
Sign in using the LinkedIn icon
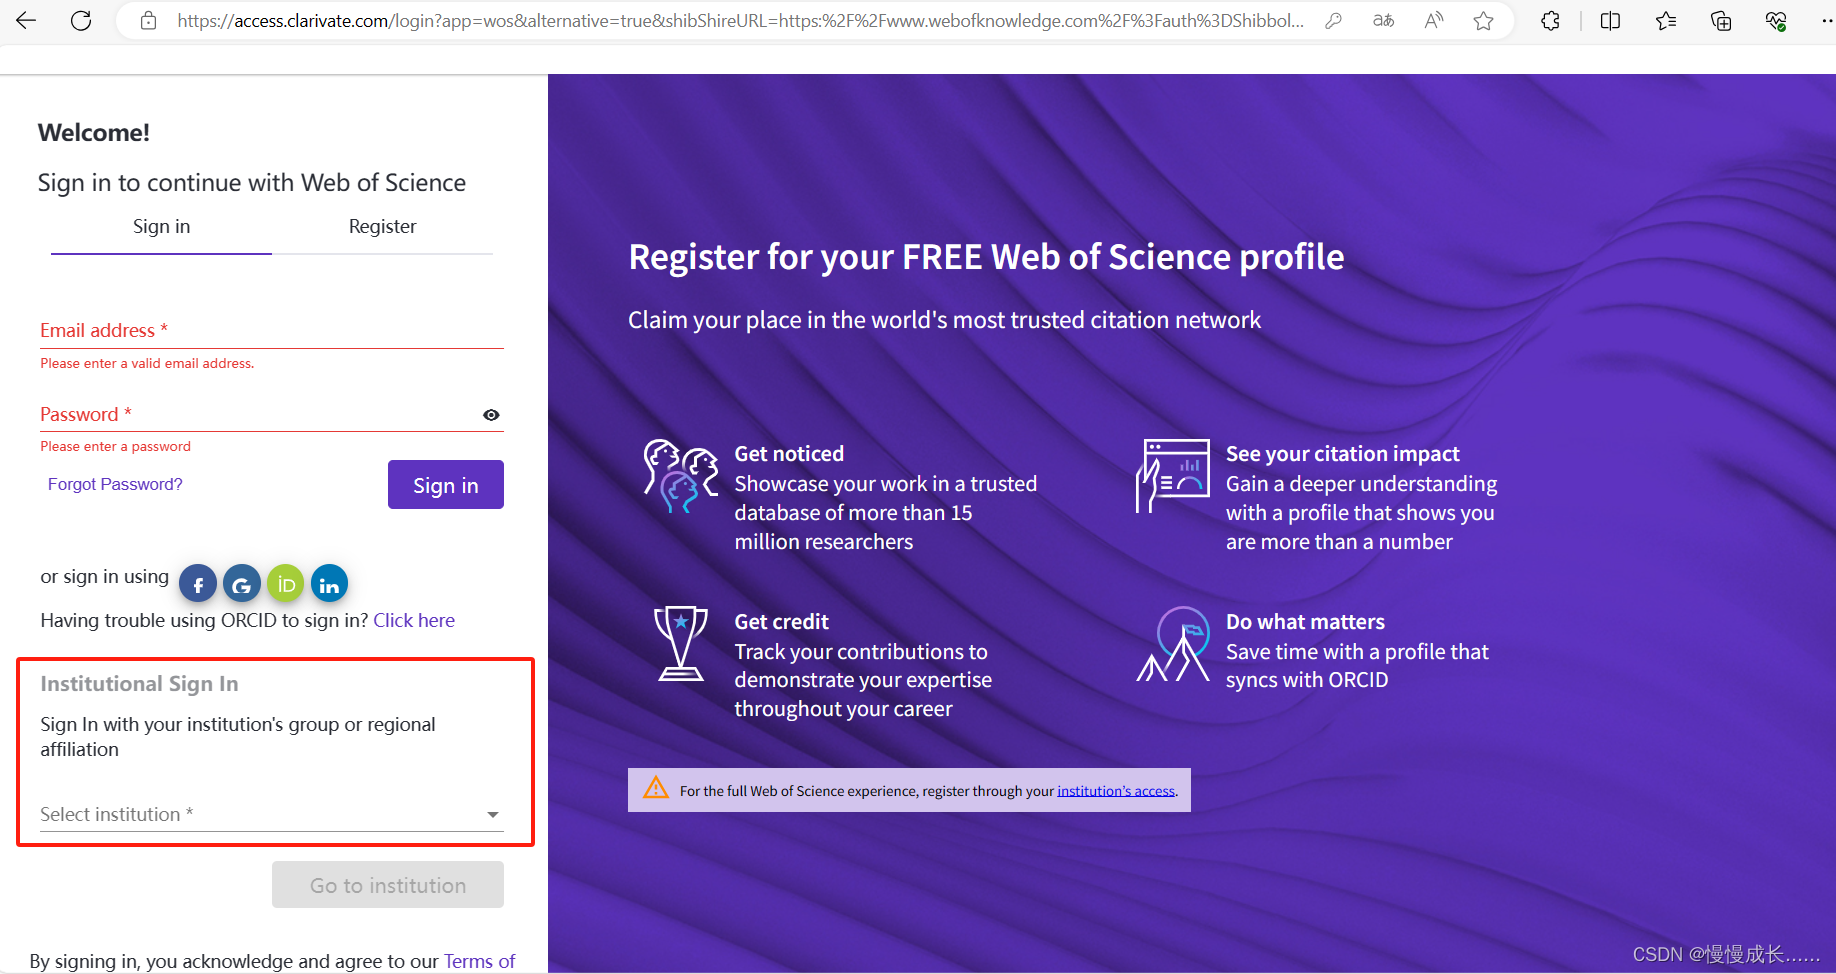tap(329, 583)
